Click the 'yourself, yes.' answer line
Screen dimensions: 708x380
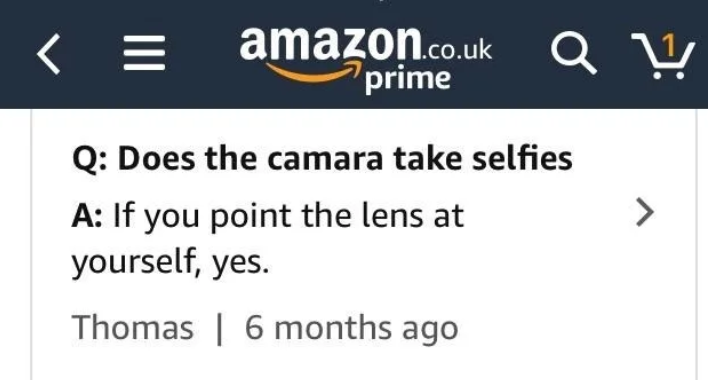170,263
